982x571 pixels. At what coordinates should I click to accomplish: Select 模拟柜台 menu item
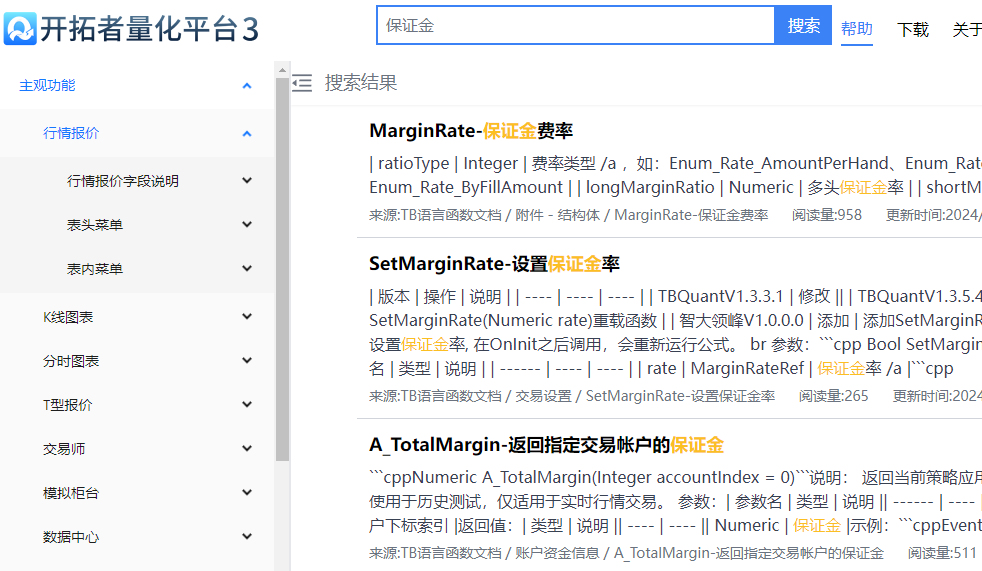pyautogui.click(x=71, y=493)
